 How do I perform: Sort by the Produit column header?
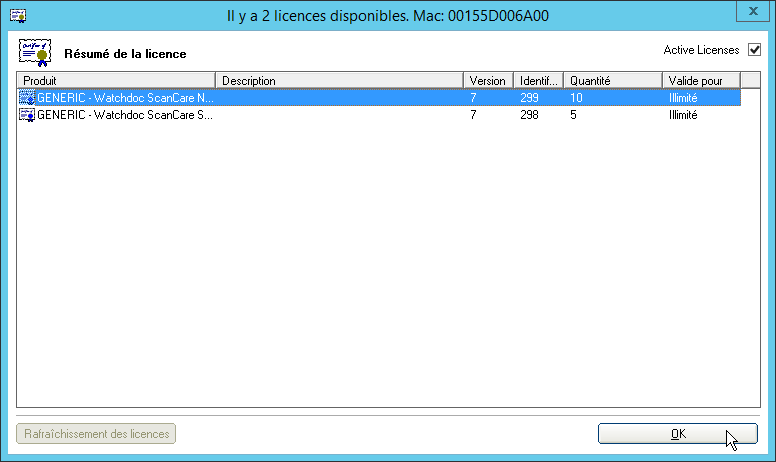tap(116, 80)
